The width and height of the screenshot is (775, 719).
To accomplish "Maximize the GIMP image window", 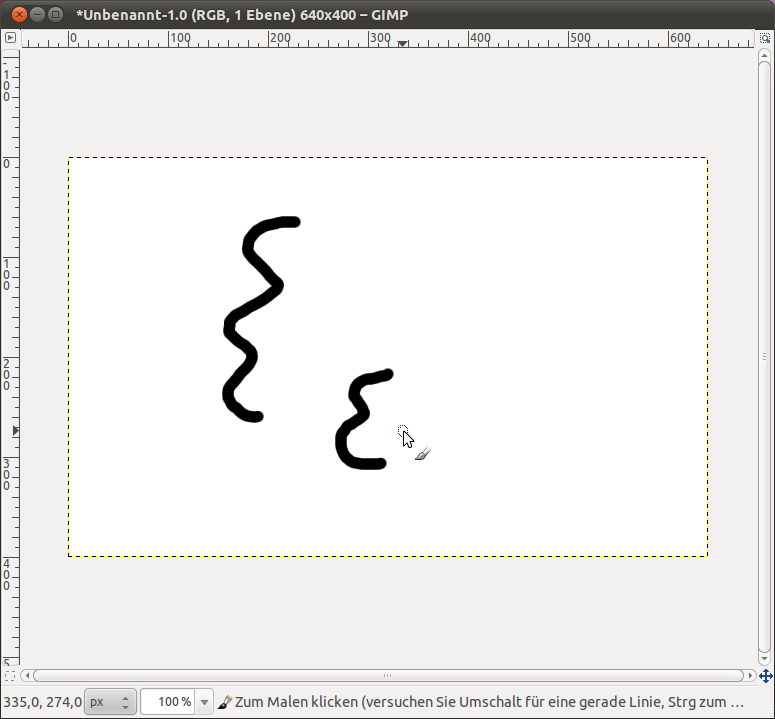I will pyautogui.click(x=54, y=15).
